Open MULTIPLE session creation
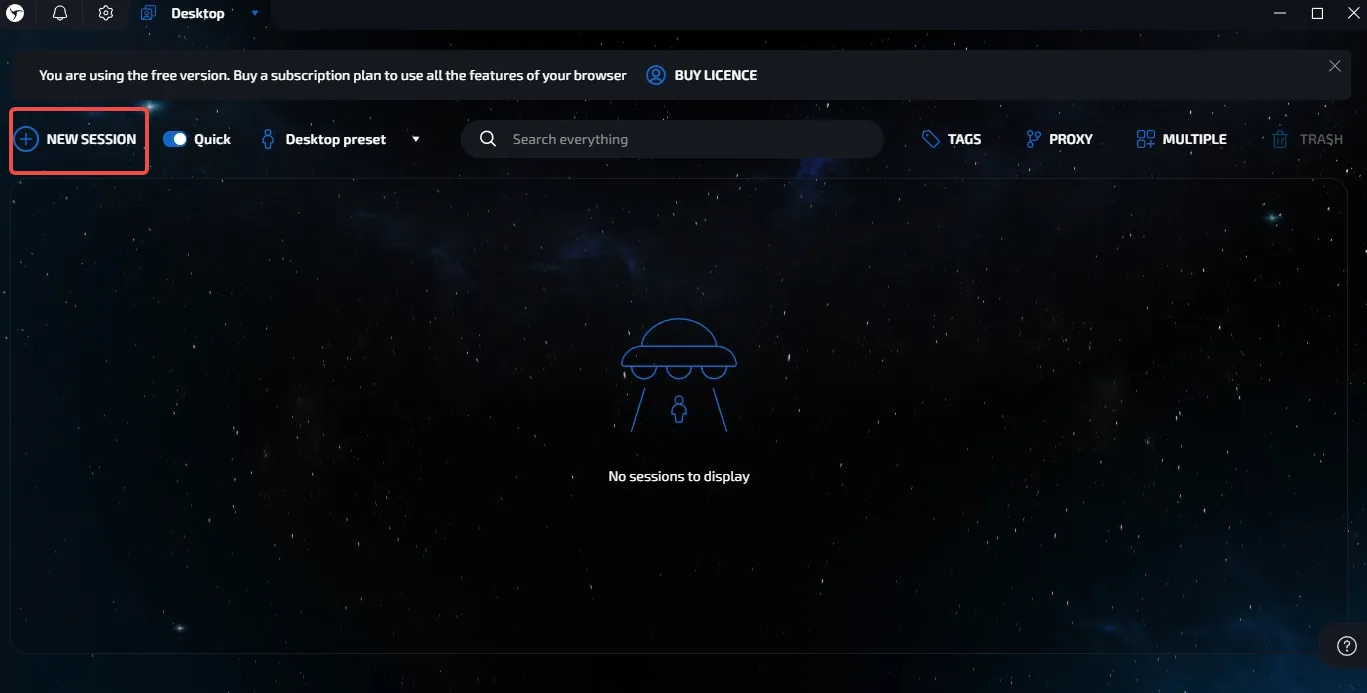The height and width of the screenshot is (693, 1367). coord(1181,139)
